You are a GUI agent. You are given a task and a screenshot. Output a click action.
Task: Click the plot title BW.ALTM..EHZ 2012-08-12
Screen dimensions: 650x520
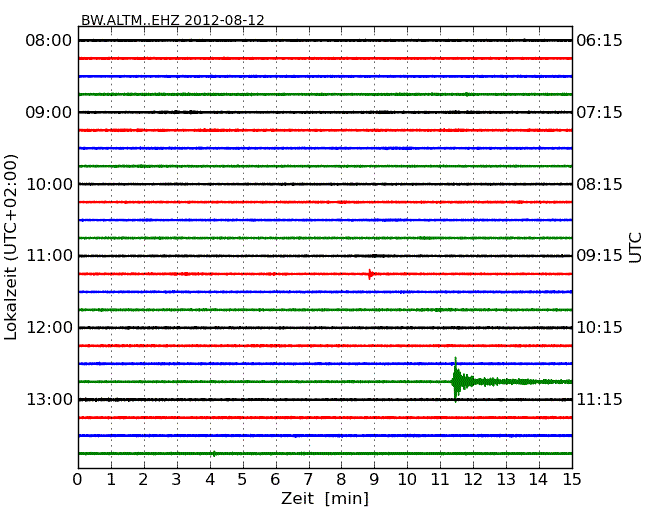tap(172, 20)
